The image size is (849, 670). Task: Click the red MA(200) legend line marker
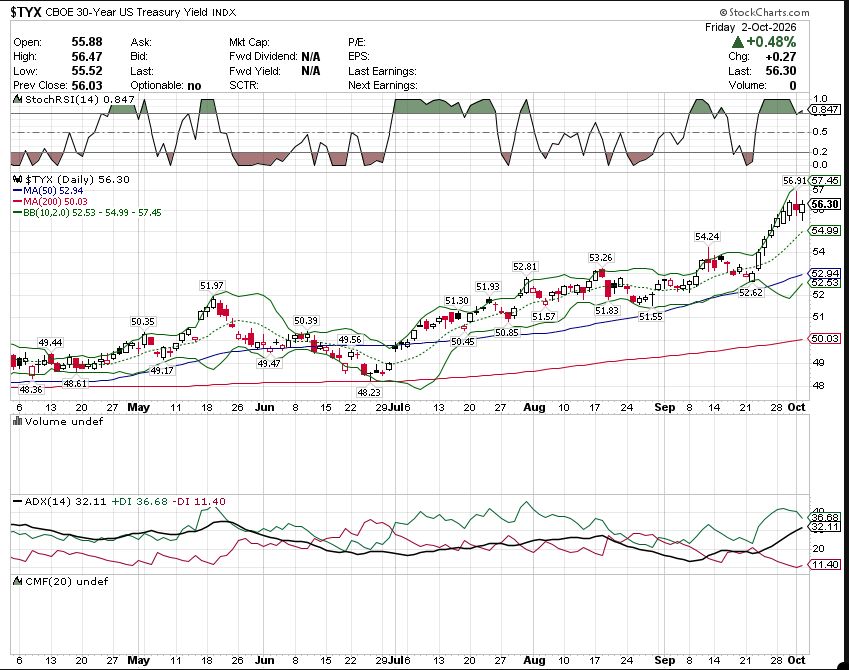click(x=17, y=201)
